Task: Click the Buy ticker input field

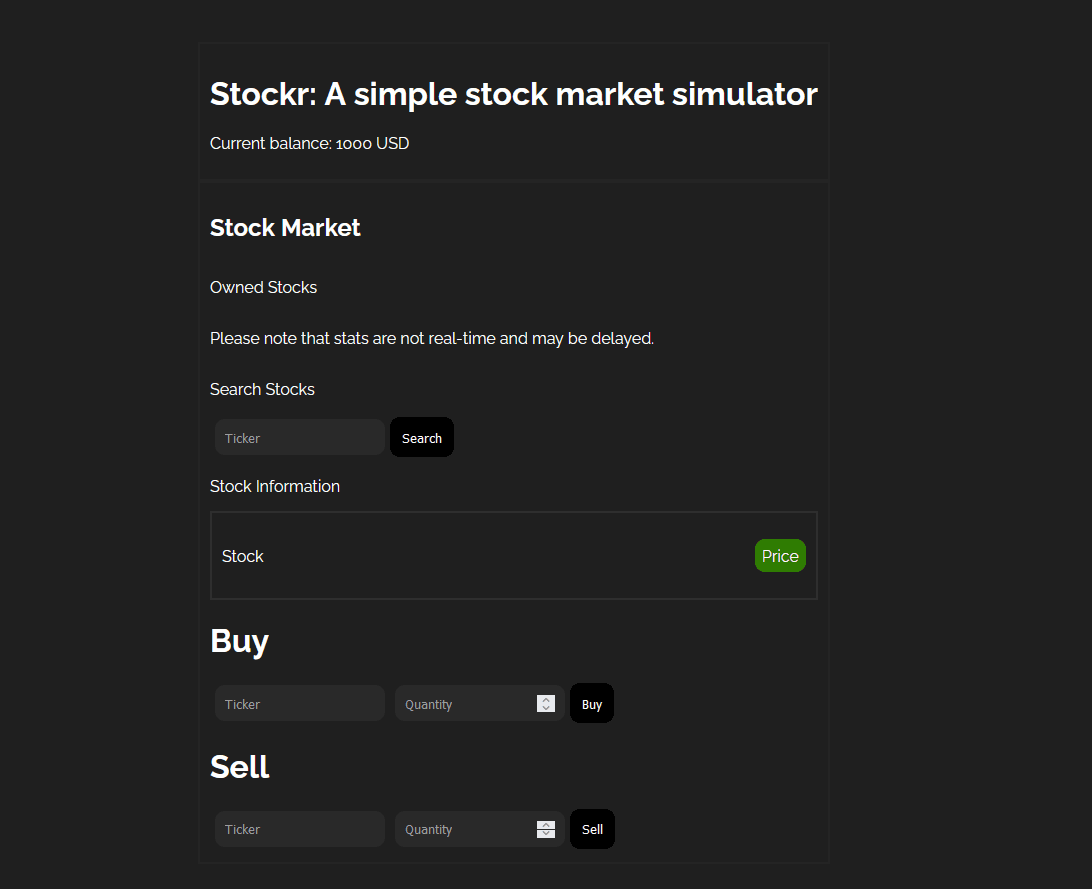Action: [300, 704]
